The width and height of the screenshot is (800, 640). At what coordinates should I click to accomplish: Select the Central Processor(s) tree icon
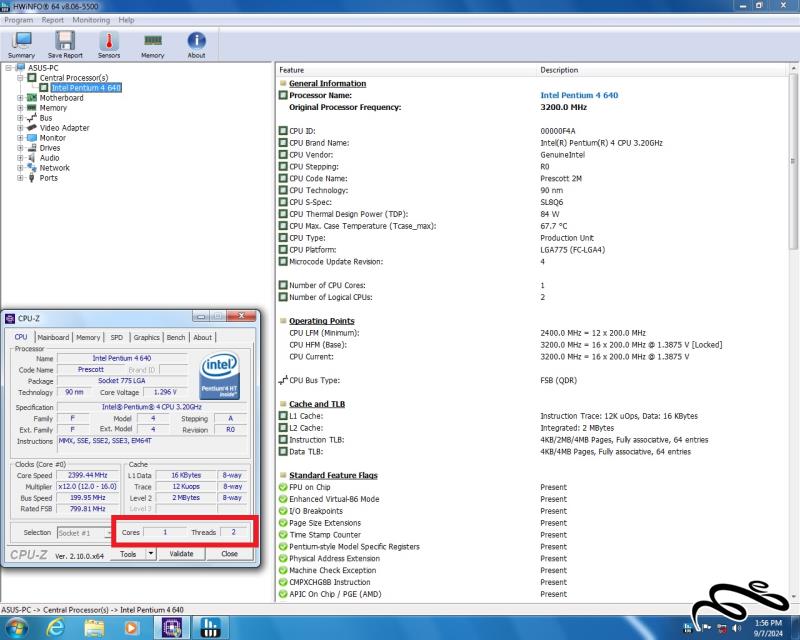[x=32, y=78]
